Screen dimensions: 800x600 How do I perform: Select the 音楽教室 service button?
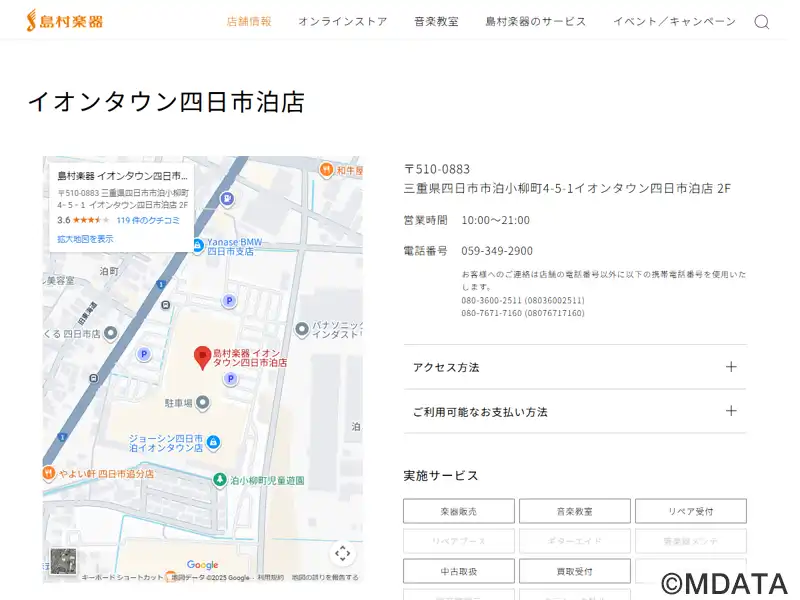tap(574, 511)
